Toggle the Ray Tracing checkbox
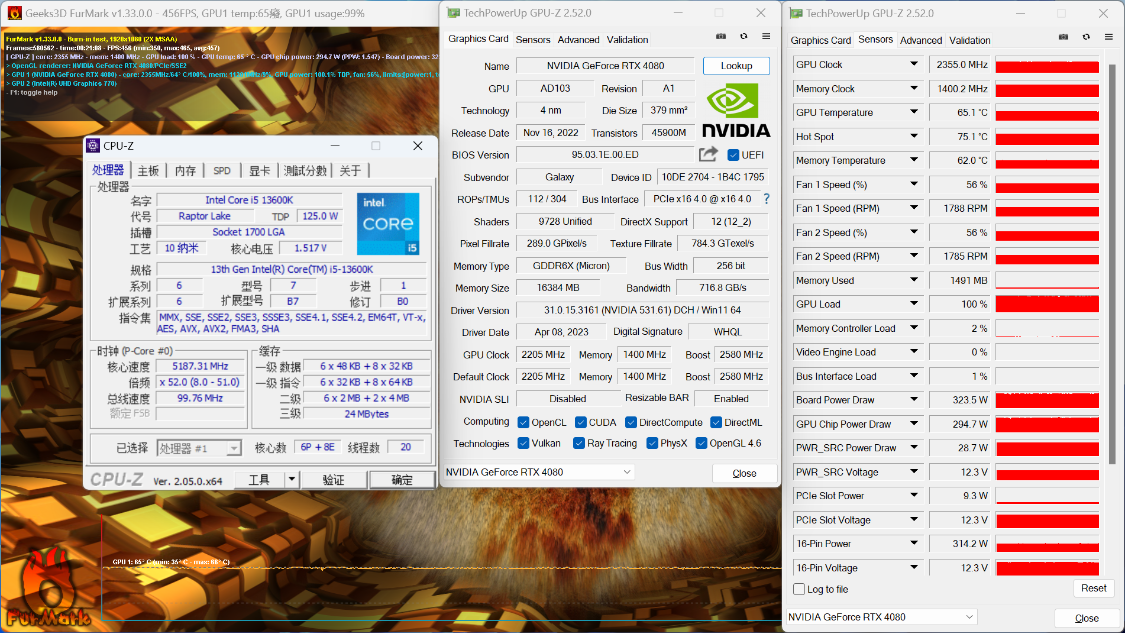 pos(579,444)
